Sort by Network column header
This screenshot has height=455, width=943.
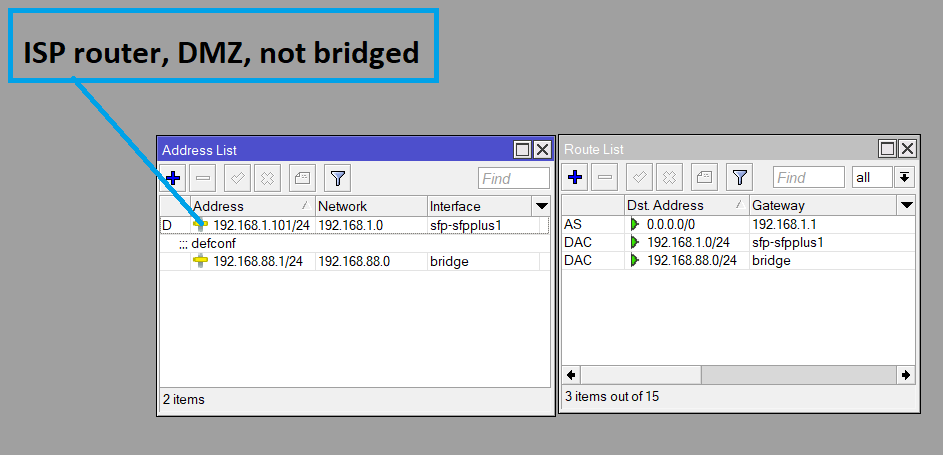(371, 206)
